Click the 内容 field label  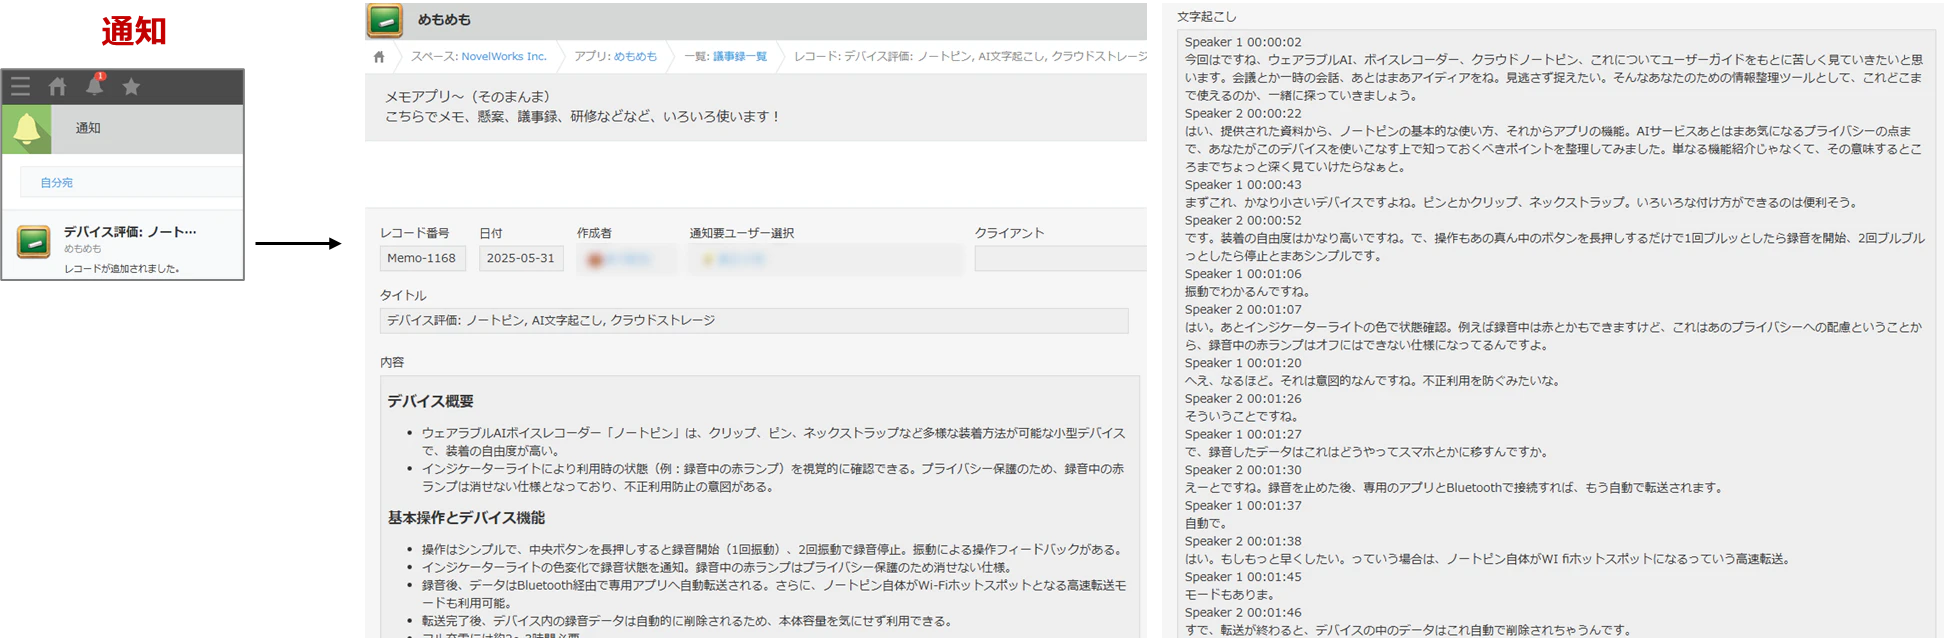click(392, 363)
